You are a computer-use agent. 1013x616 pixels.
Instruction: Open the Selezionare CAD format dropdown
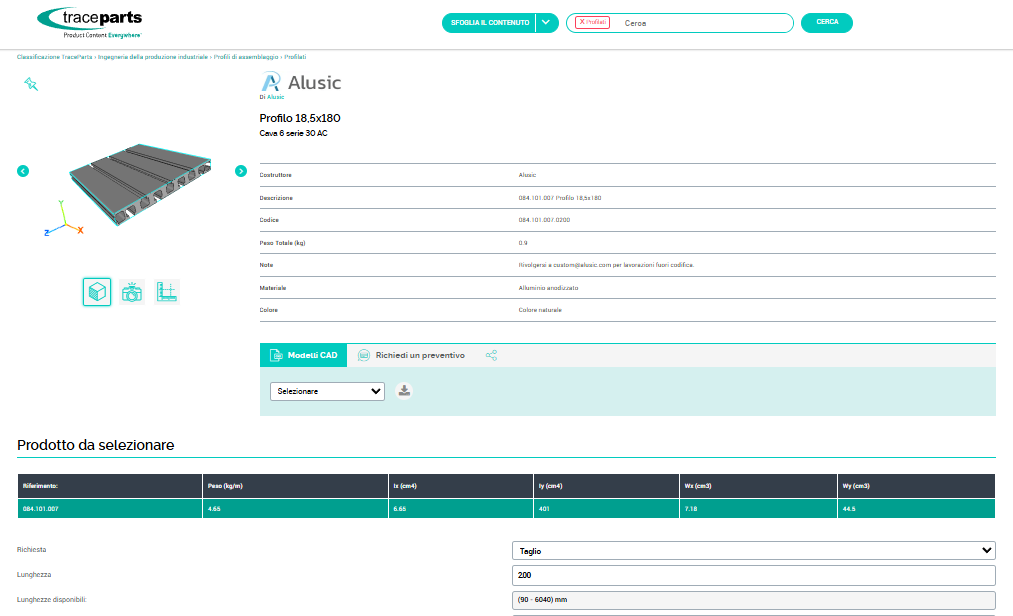click(x=328, y=391)
